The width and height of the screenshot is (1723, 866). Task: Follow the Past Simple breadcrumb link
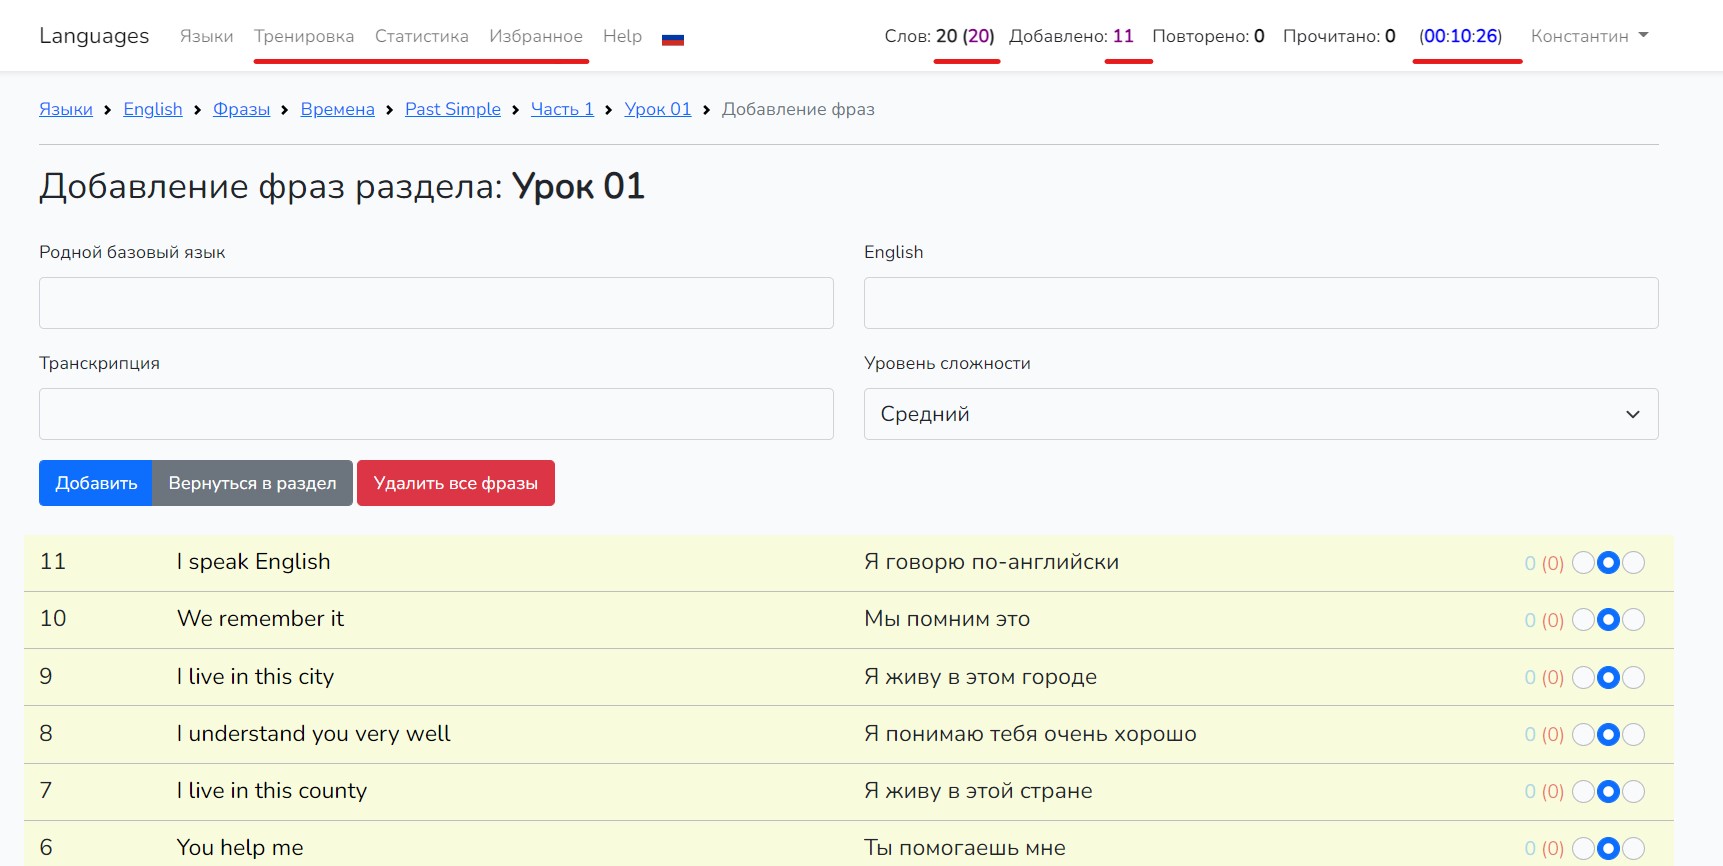[x=452, y=109]
